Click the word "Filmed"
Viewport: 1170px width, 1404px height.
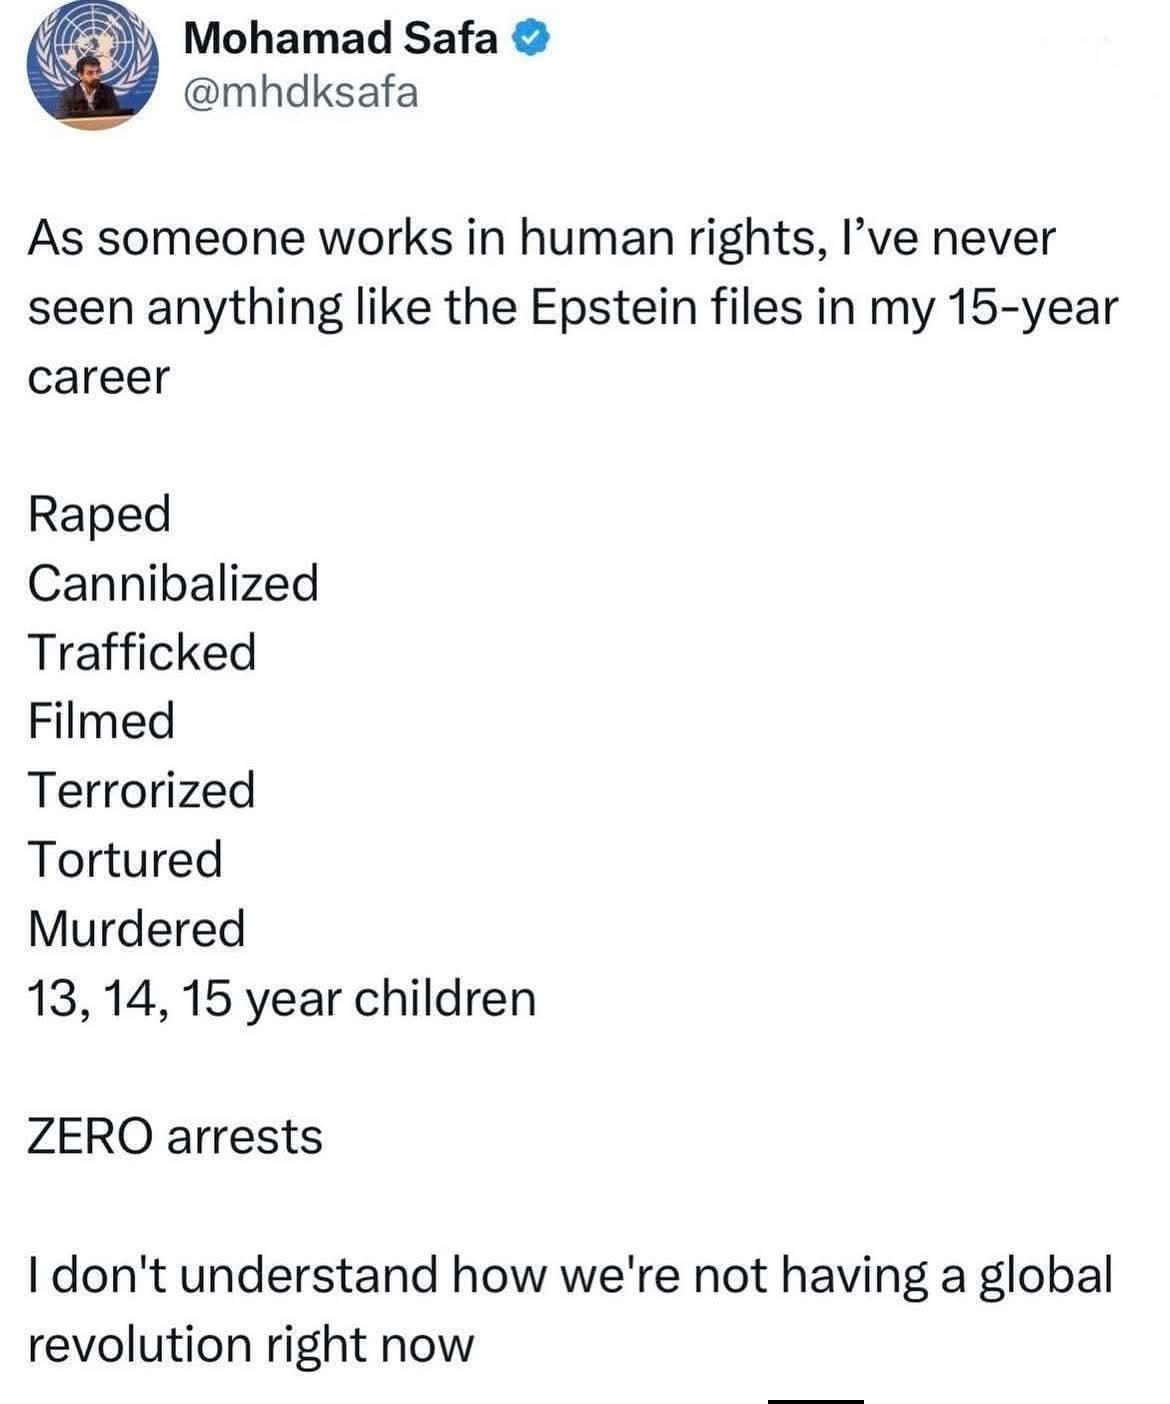tap(101, 721)
